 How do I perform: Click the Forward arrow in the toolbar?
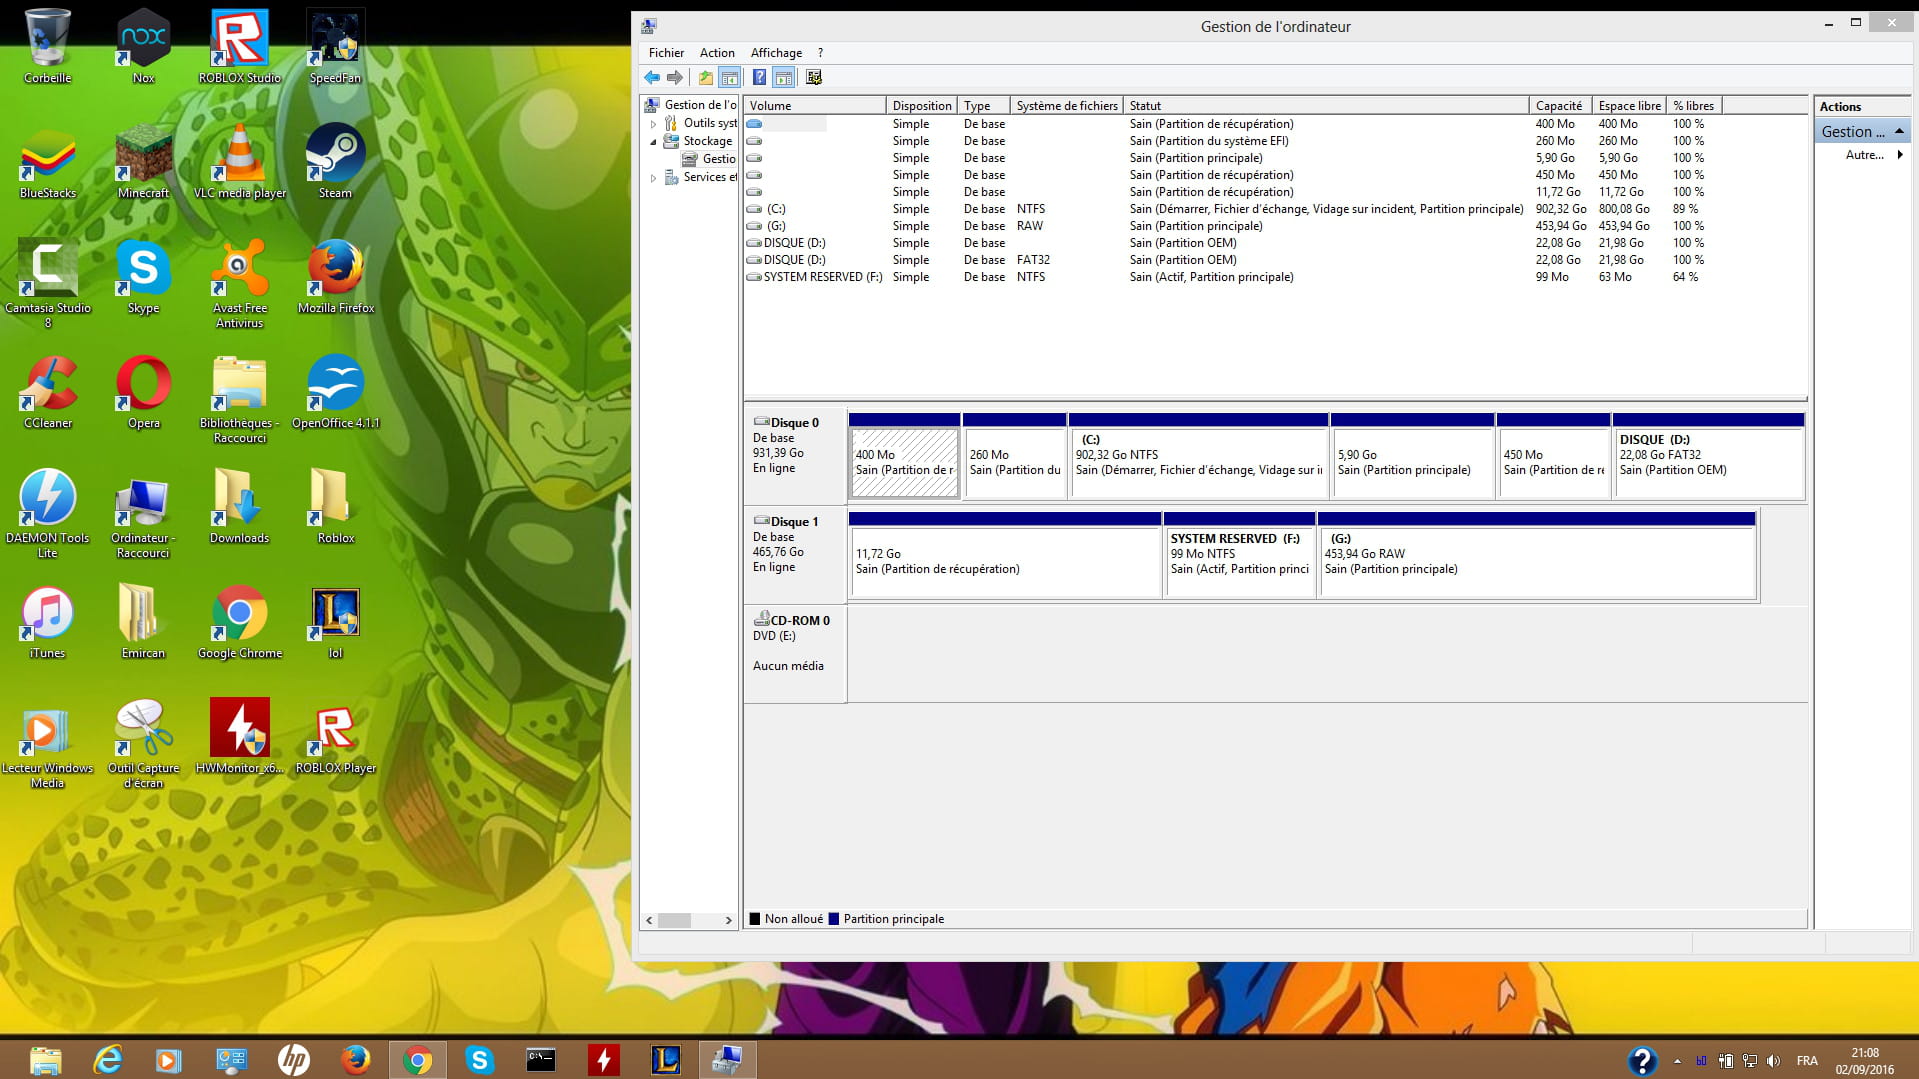[x=675, y=78]
